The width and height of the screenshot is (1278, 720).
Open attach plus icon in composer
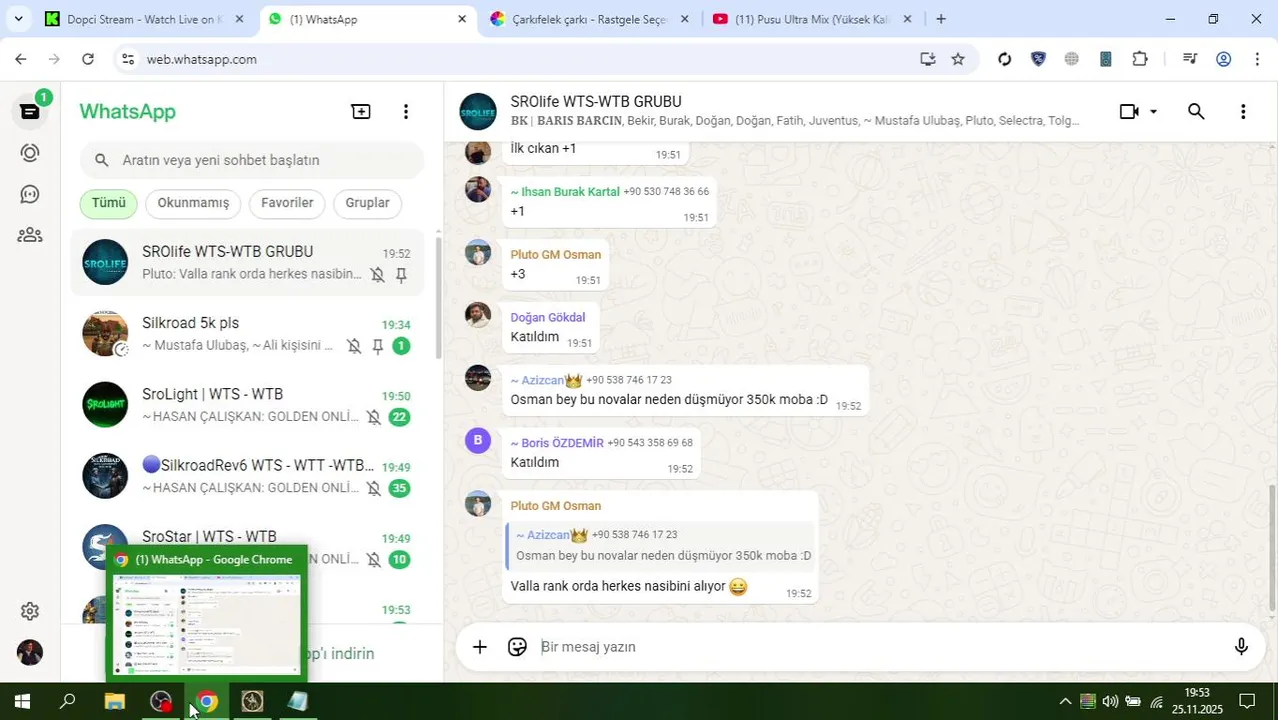pyautogui.click(x=480, y=647)
